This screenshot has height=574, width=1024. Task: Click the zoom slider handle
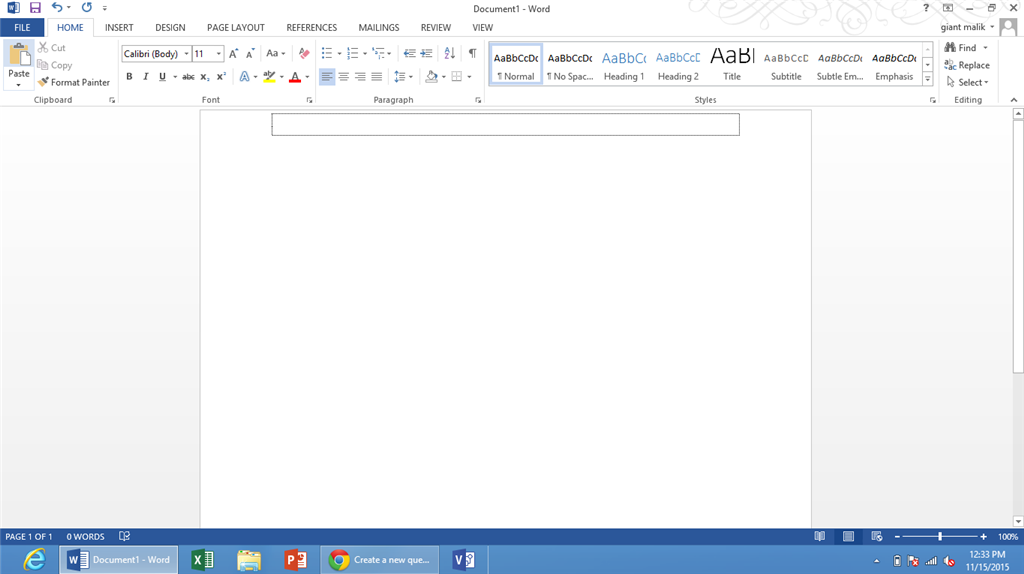pyautogui.click(x=940, y=536)
